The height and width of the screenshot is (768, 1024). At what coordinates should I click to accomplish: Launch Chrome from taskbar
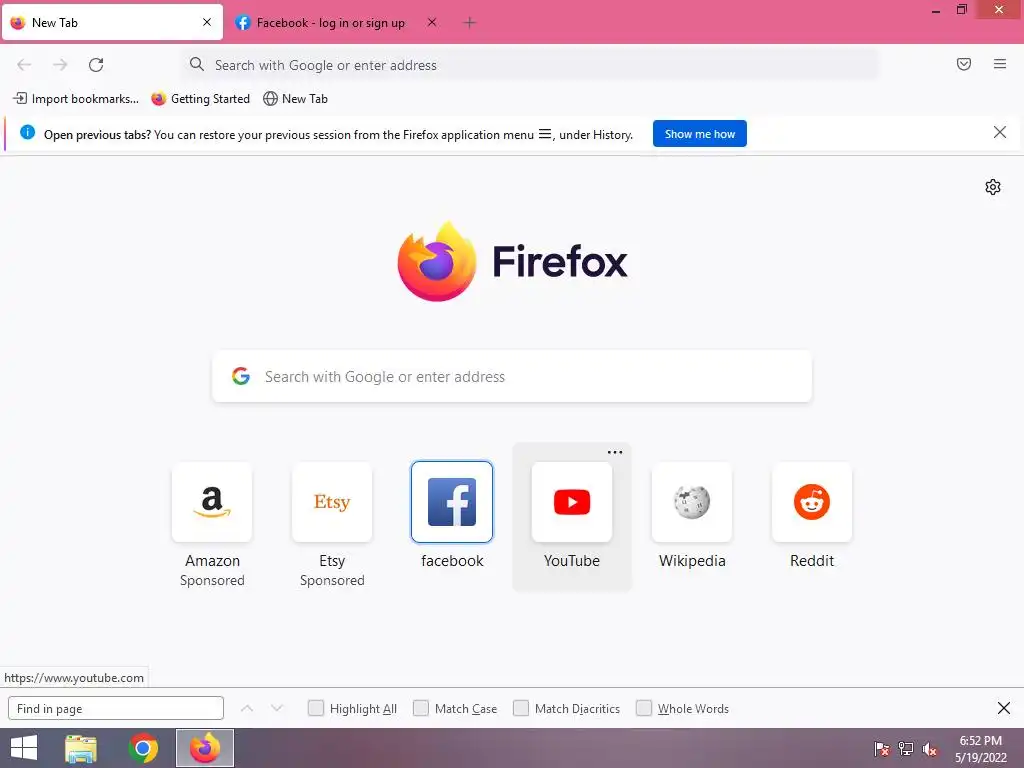[143, 748]
